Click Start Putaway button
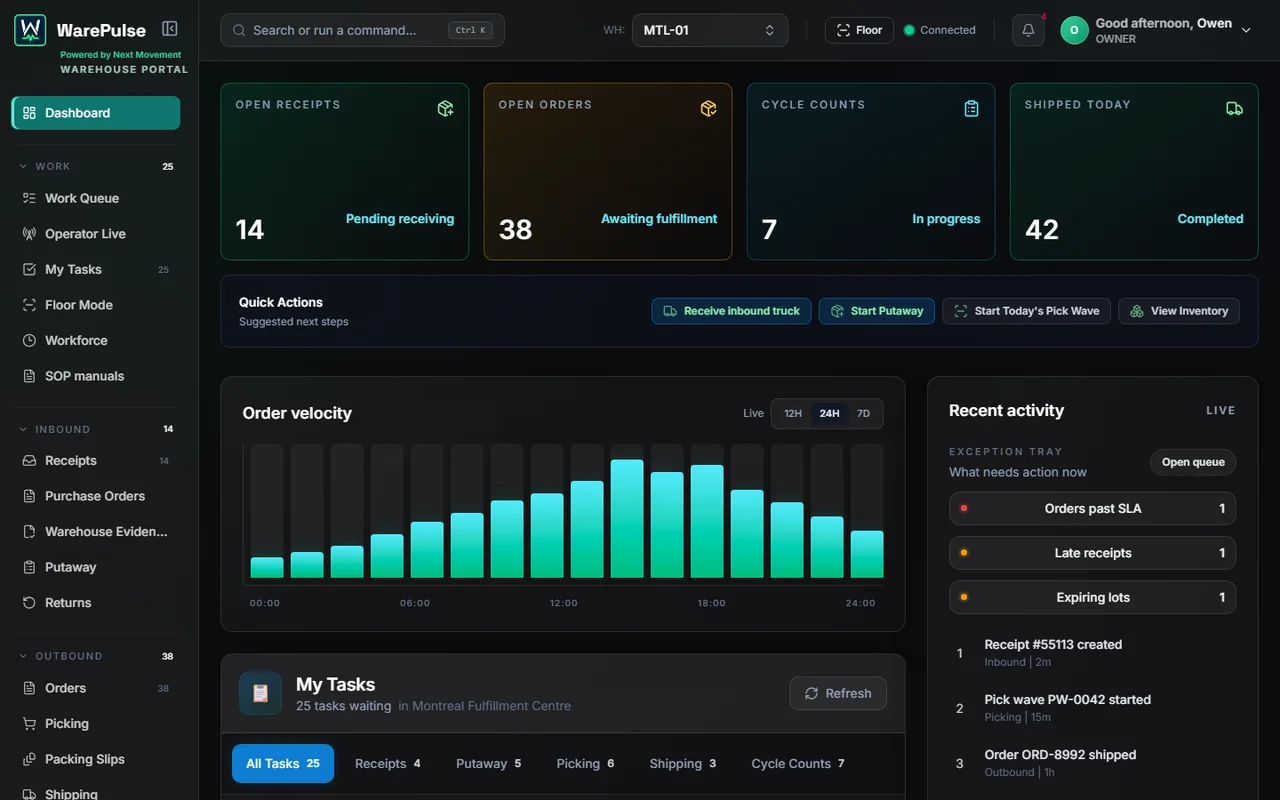Viewport: 1280px width, 800px height. pos(877,311)
